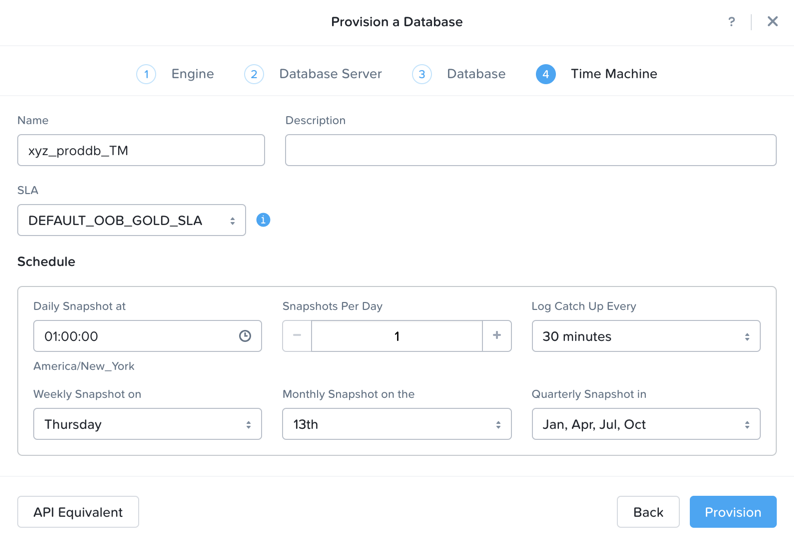Click the Name label

pyautogui.click(x=33, y=121)
